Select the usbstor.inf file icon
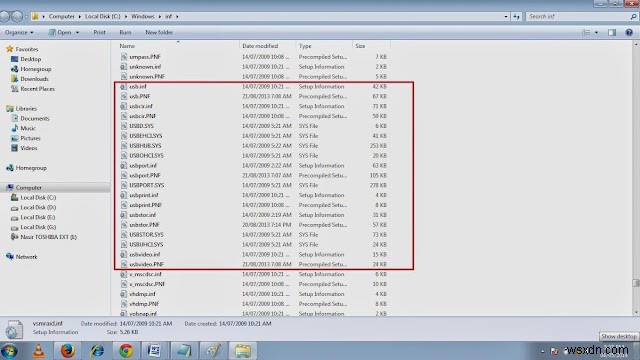 coord(123,215)
